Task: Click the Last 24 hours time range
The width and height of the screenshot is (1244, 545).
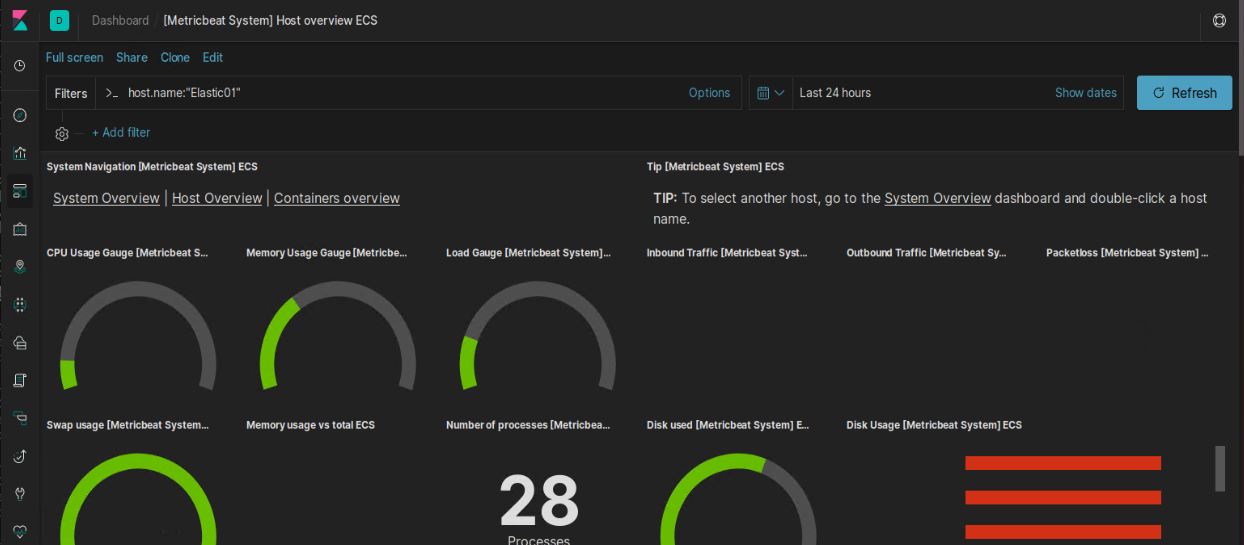Action: [x=835, y=93]
